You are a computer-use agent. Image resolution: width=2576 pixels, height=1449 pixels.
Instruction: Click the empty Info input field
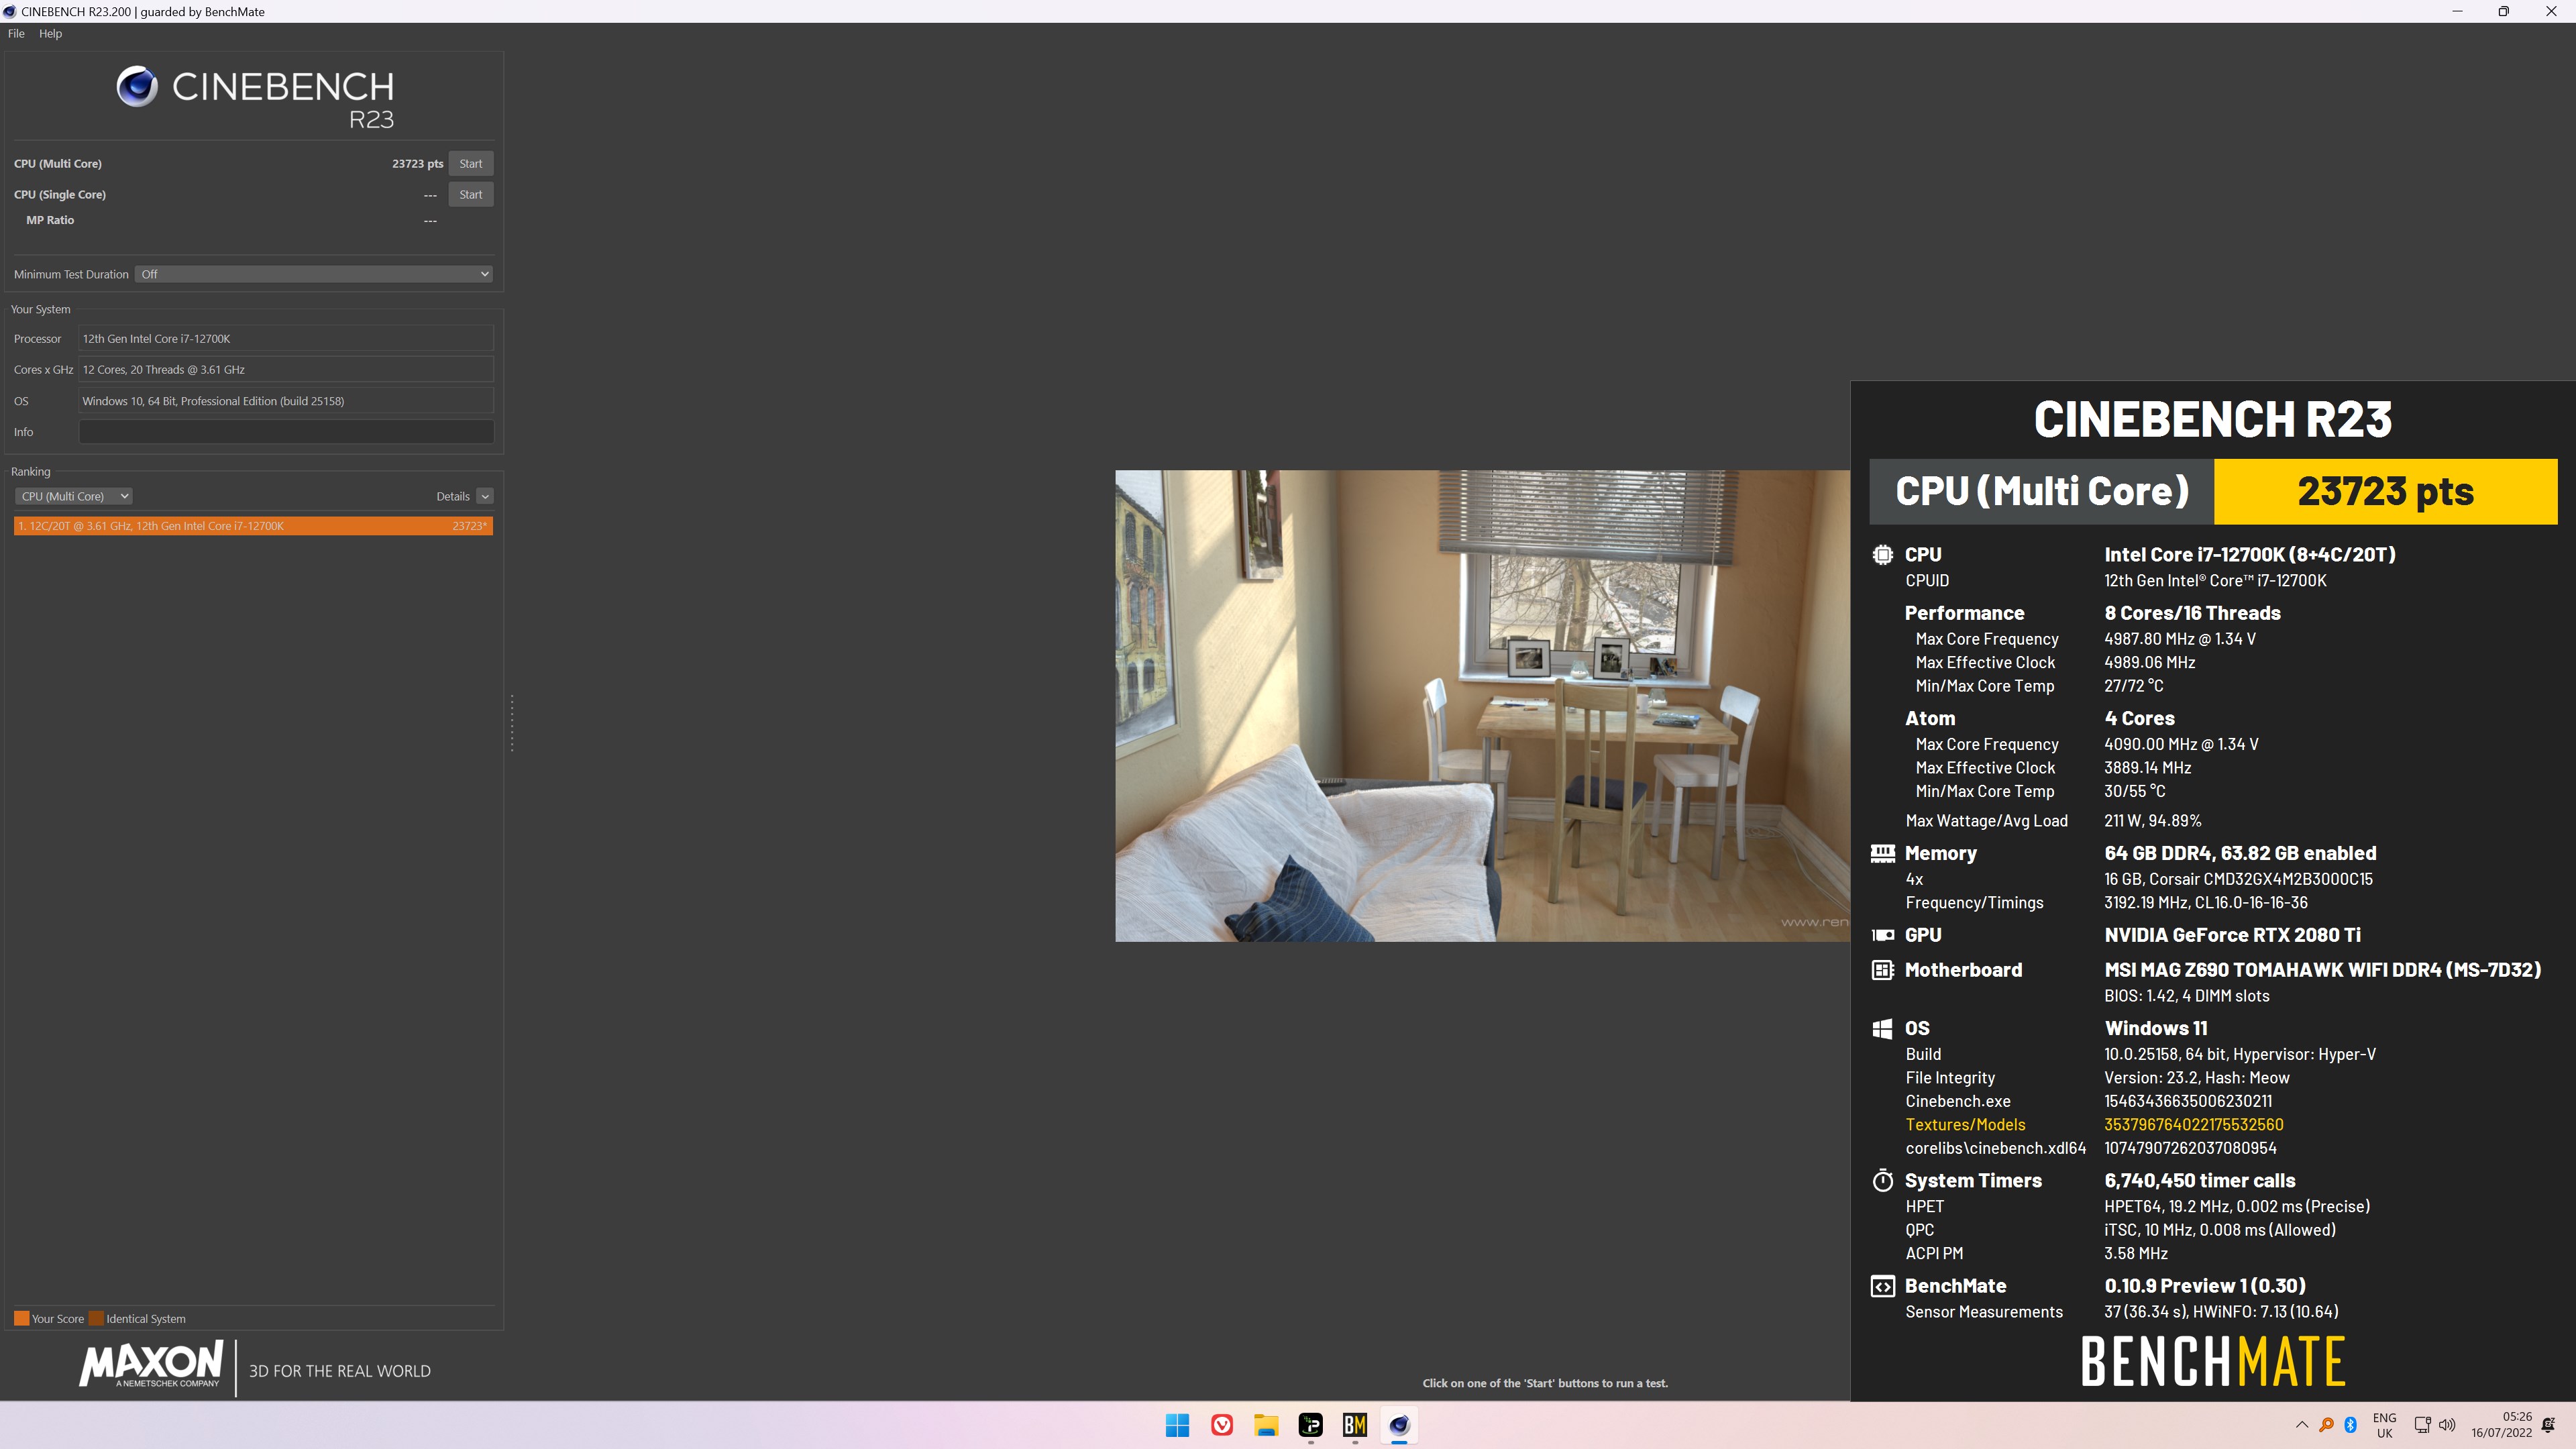pos(286,432)
